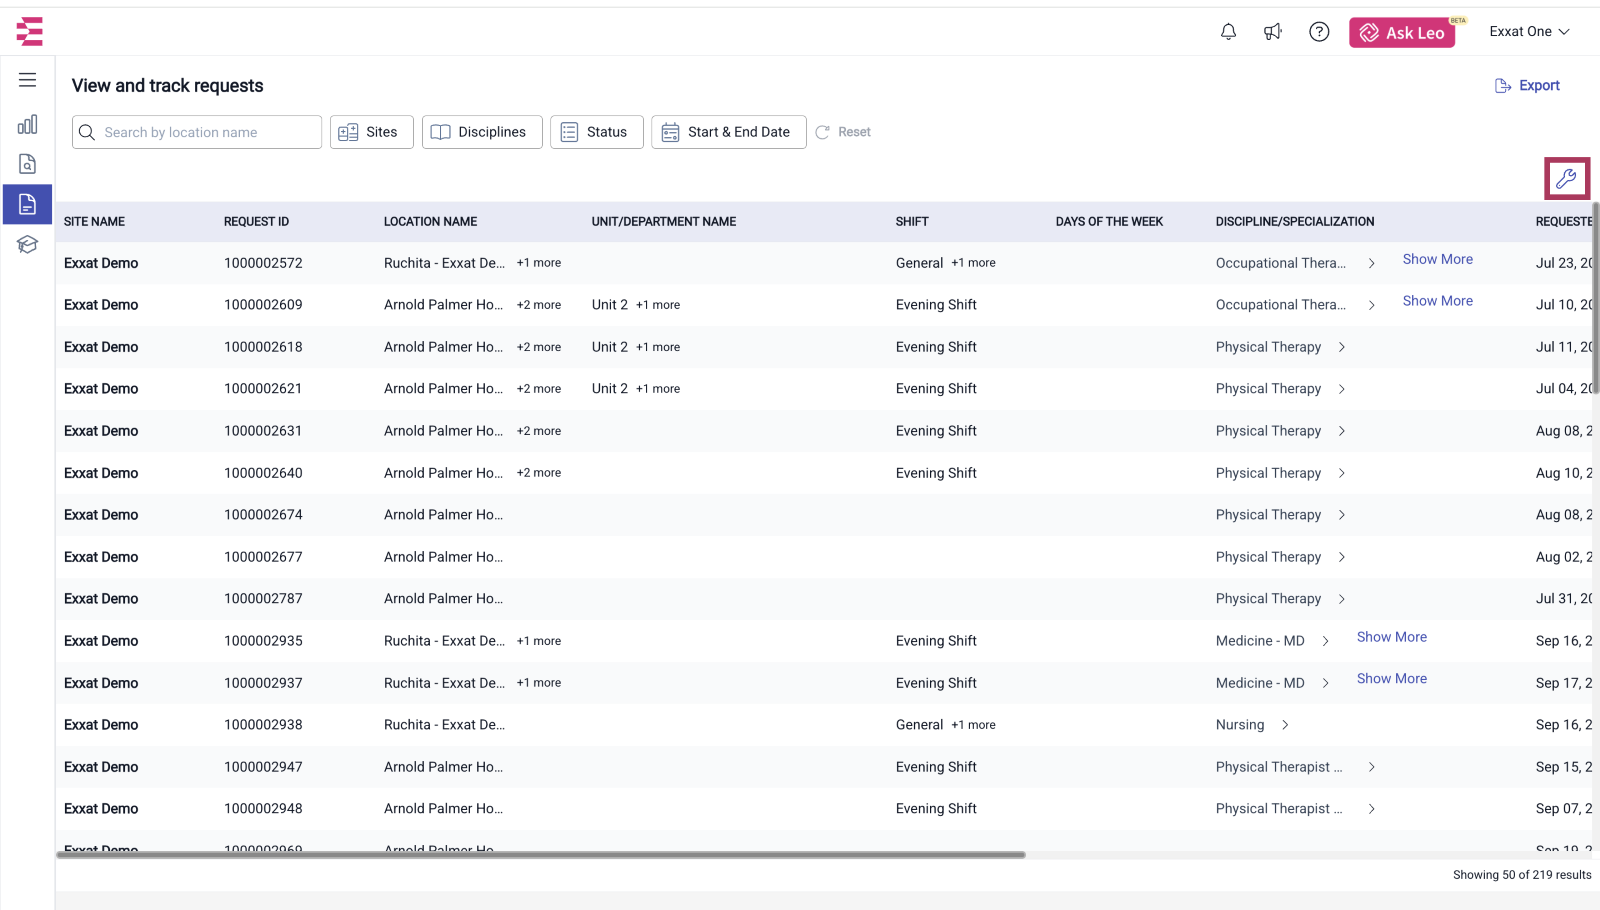Image resolution: width=1600 pixels, height=910 pixels.
Task: Click the DAYS OF THE WEEK column header
Action: click(x=1109, y=222)
